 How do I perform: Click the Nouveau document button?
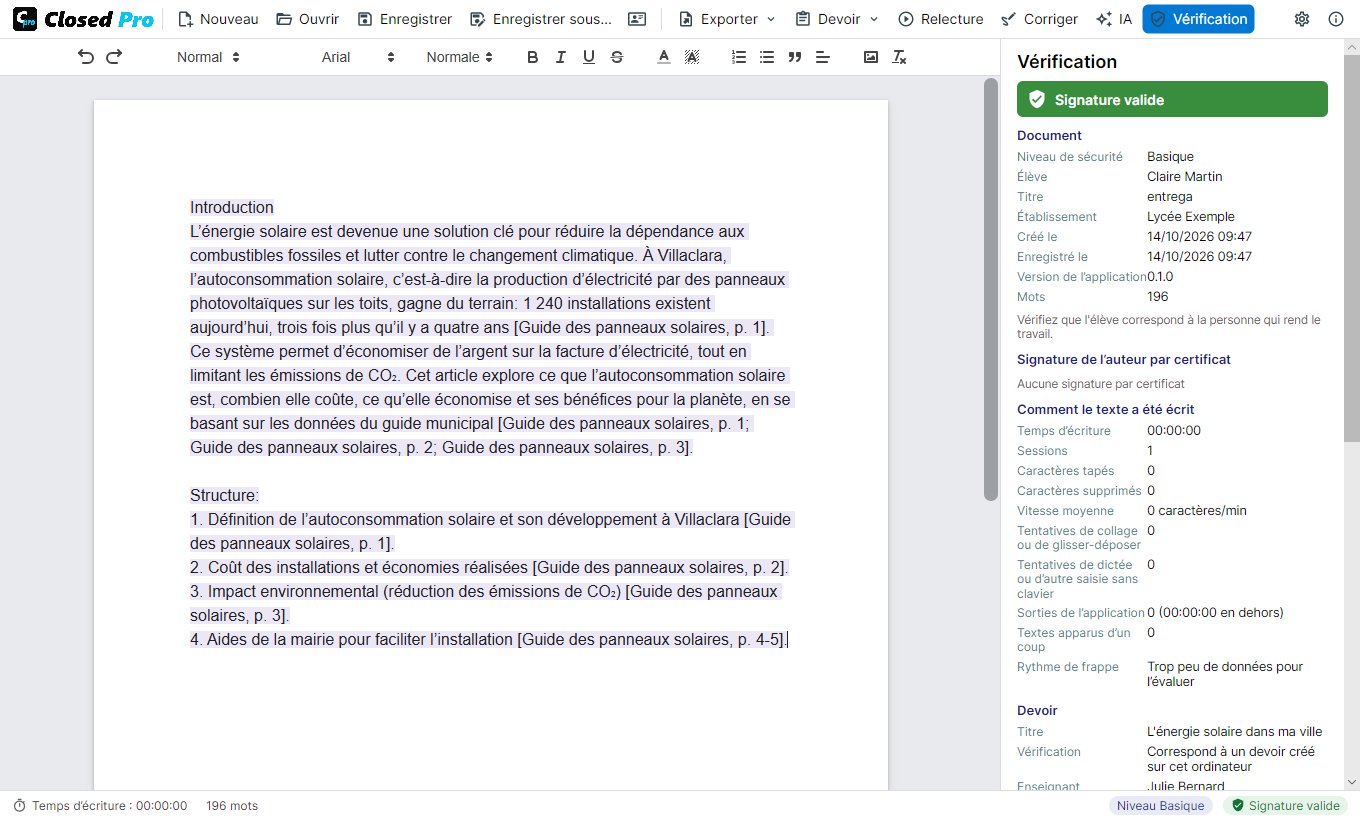(217, 19)
